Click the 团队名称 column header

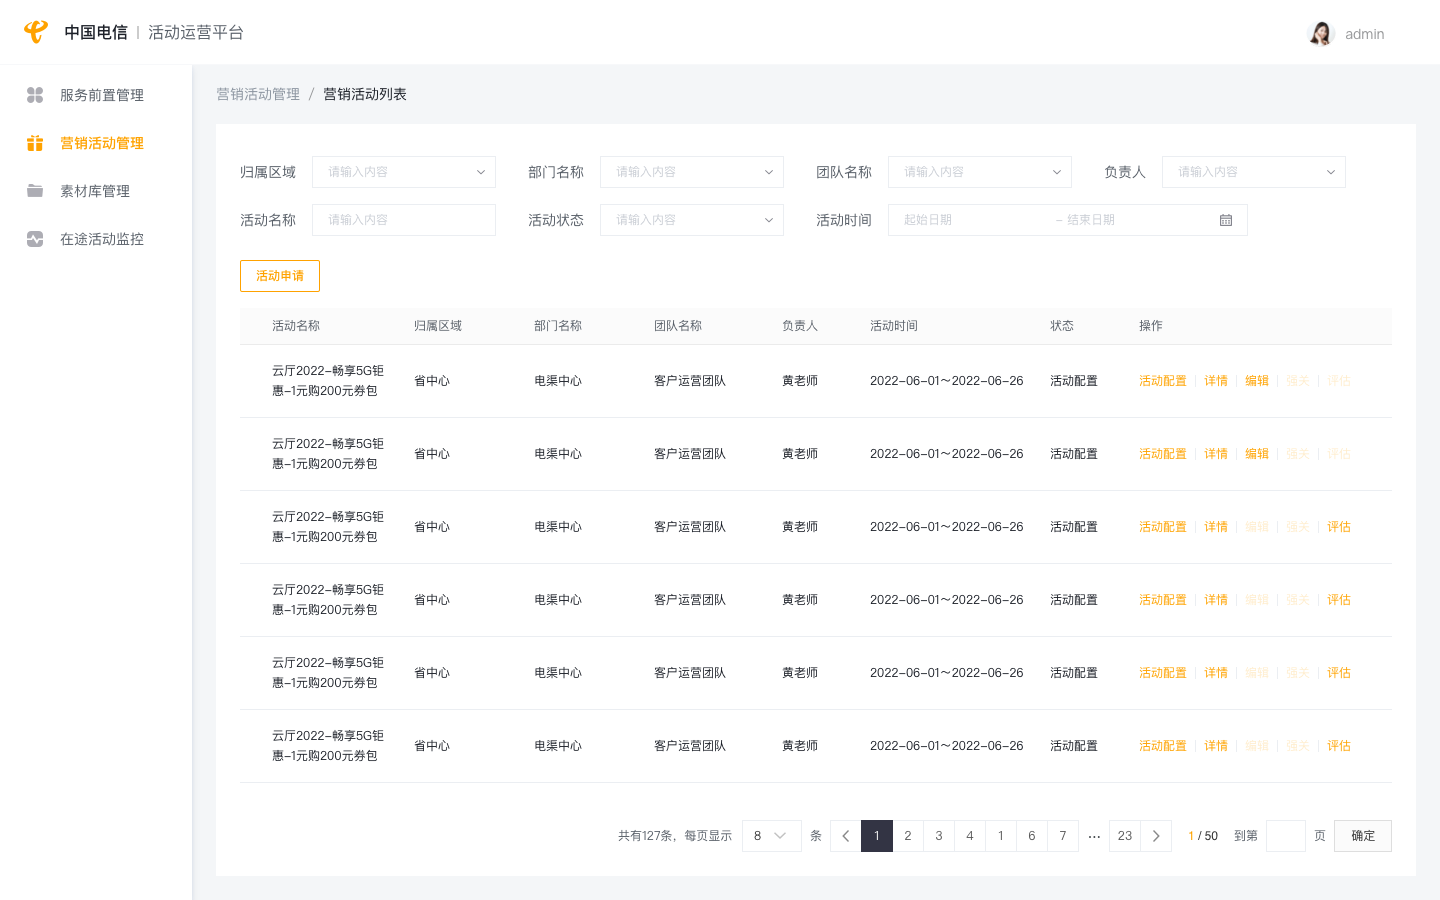[x=678, y=326]
